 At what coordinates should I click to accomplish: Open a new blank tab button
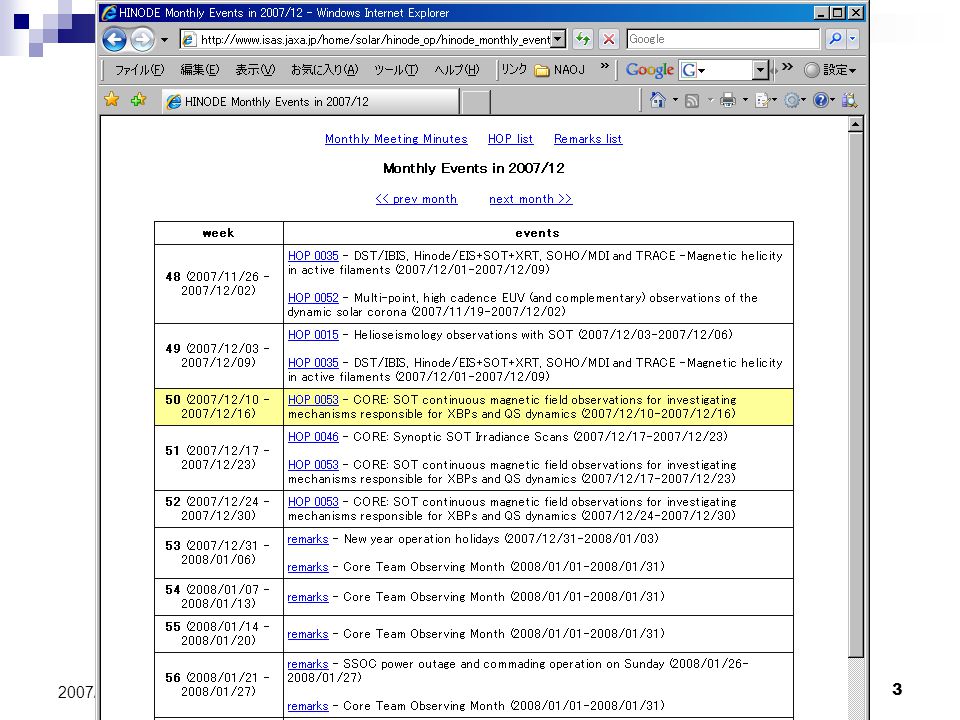tap(476, 102)
